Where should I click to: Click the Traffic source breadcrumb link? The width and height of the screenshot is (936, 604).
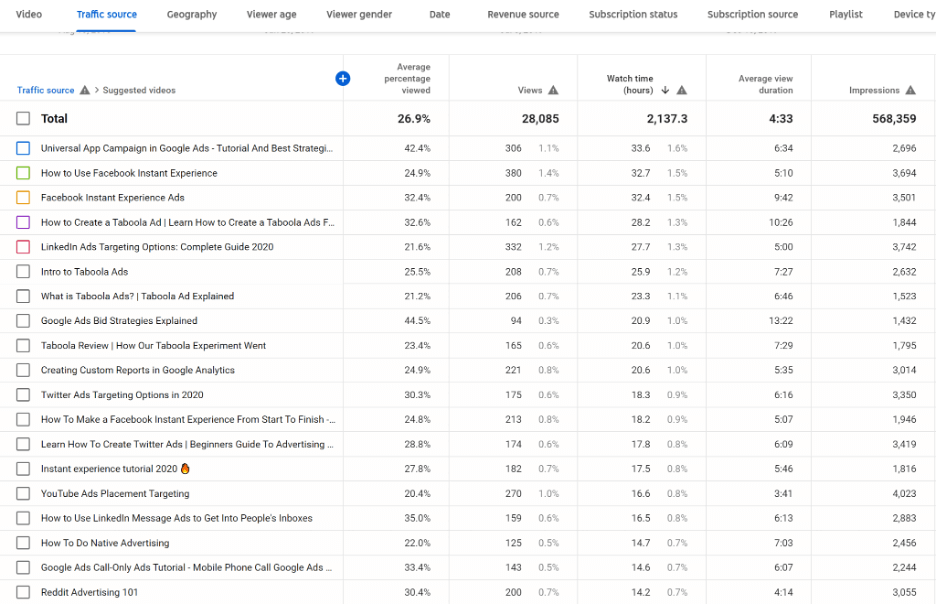45,90
